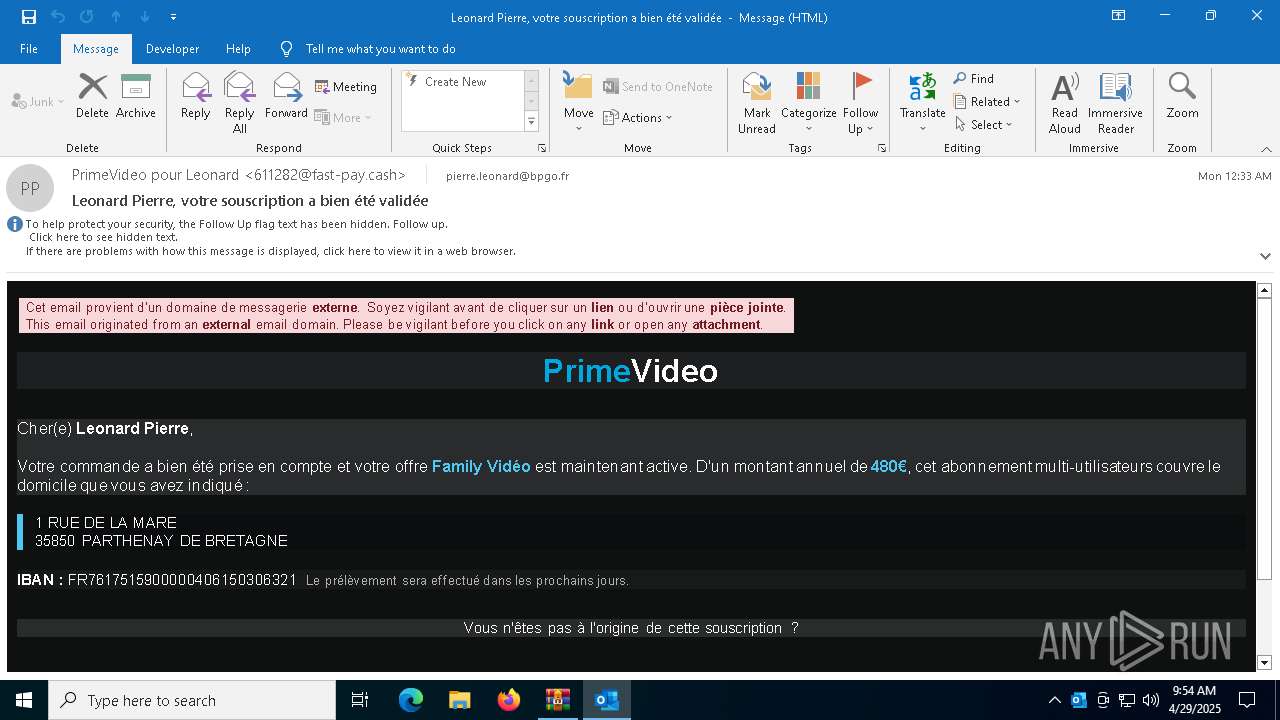This screenshot has width=1280, height=720.
Task: Start Read Aloud
Action: pos(1065,103)
